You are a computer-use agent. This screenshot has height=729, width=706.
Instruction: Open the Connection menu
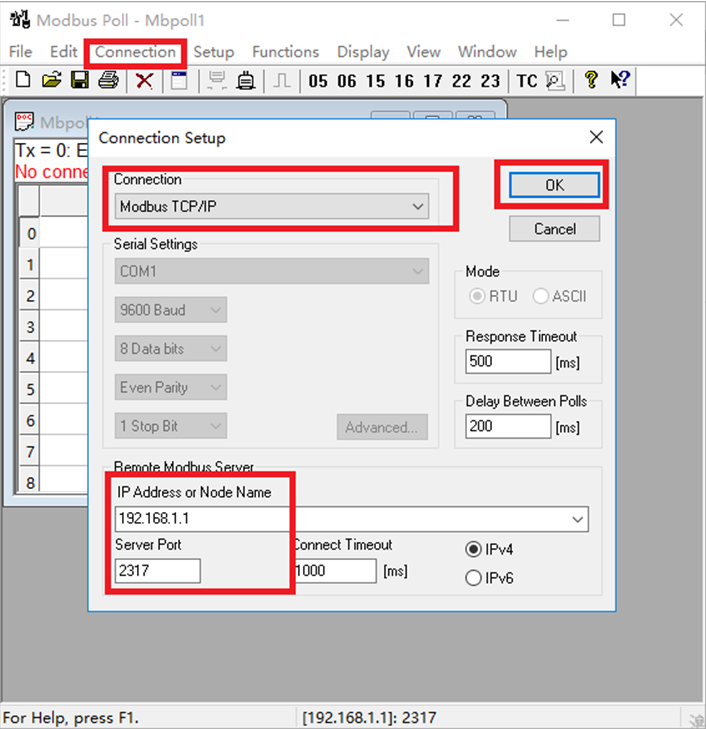pyautogui.click(x=135, y=52)
